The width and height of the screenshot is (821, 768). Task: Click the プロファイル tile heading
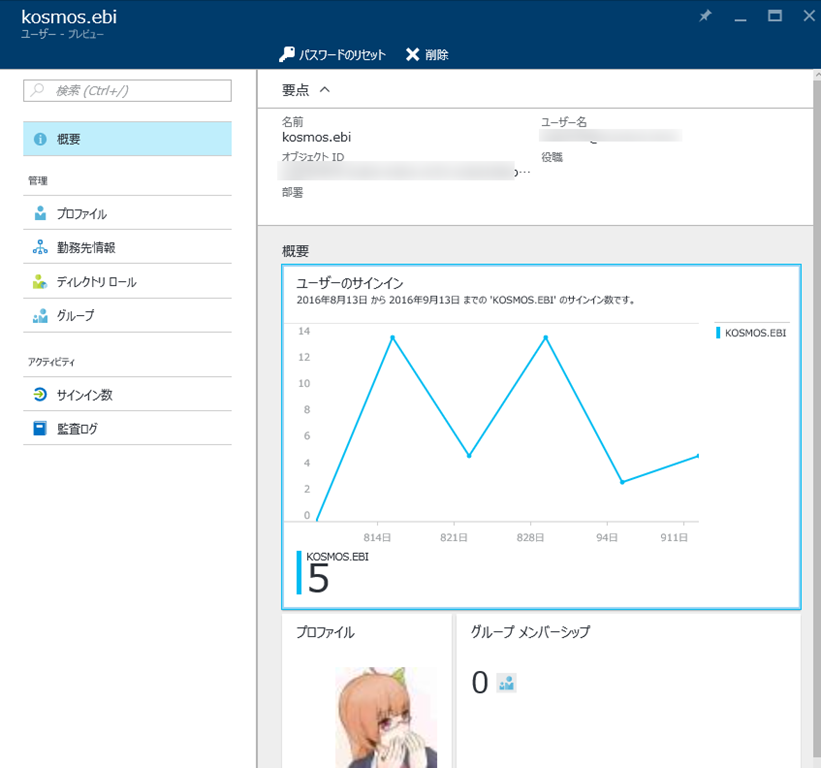pos(325,632)
